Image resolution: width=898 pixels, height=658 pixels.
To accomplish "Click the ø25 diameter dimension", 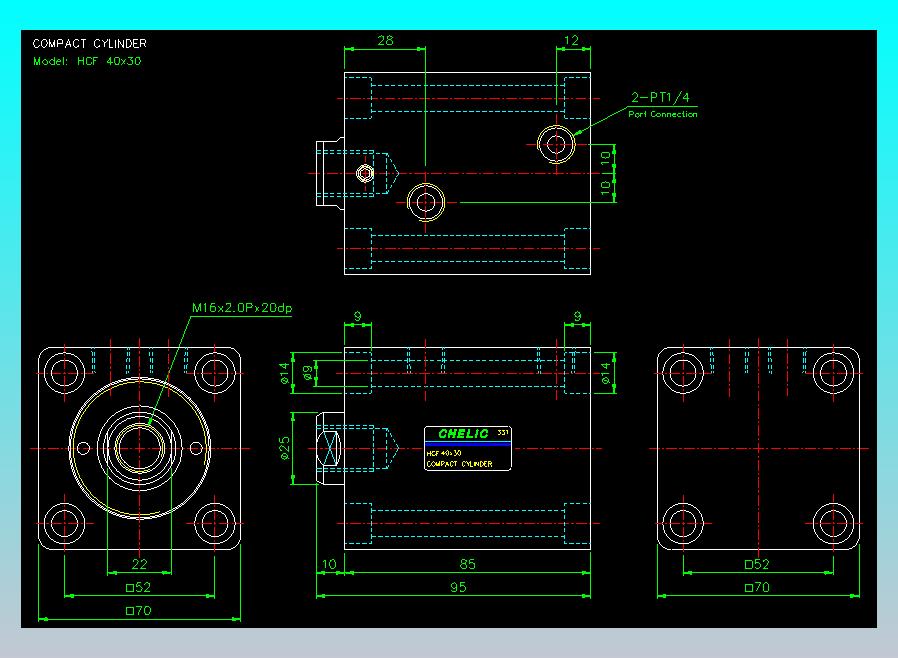I will [x=284, y=448].
